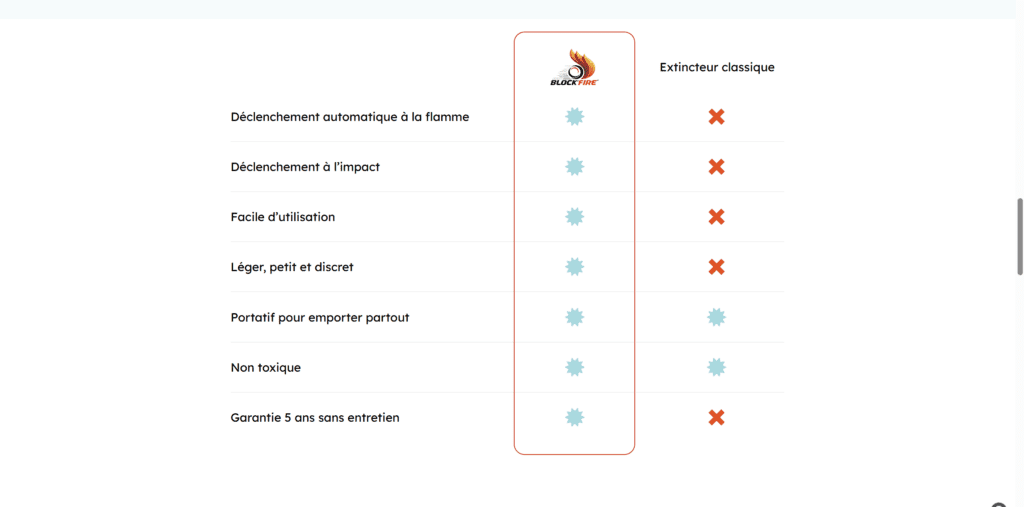
Task: Click BlockFire badge for automatic flame triggering
Action: coord(574,117)
